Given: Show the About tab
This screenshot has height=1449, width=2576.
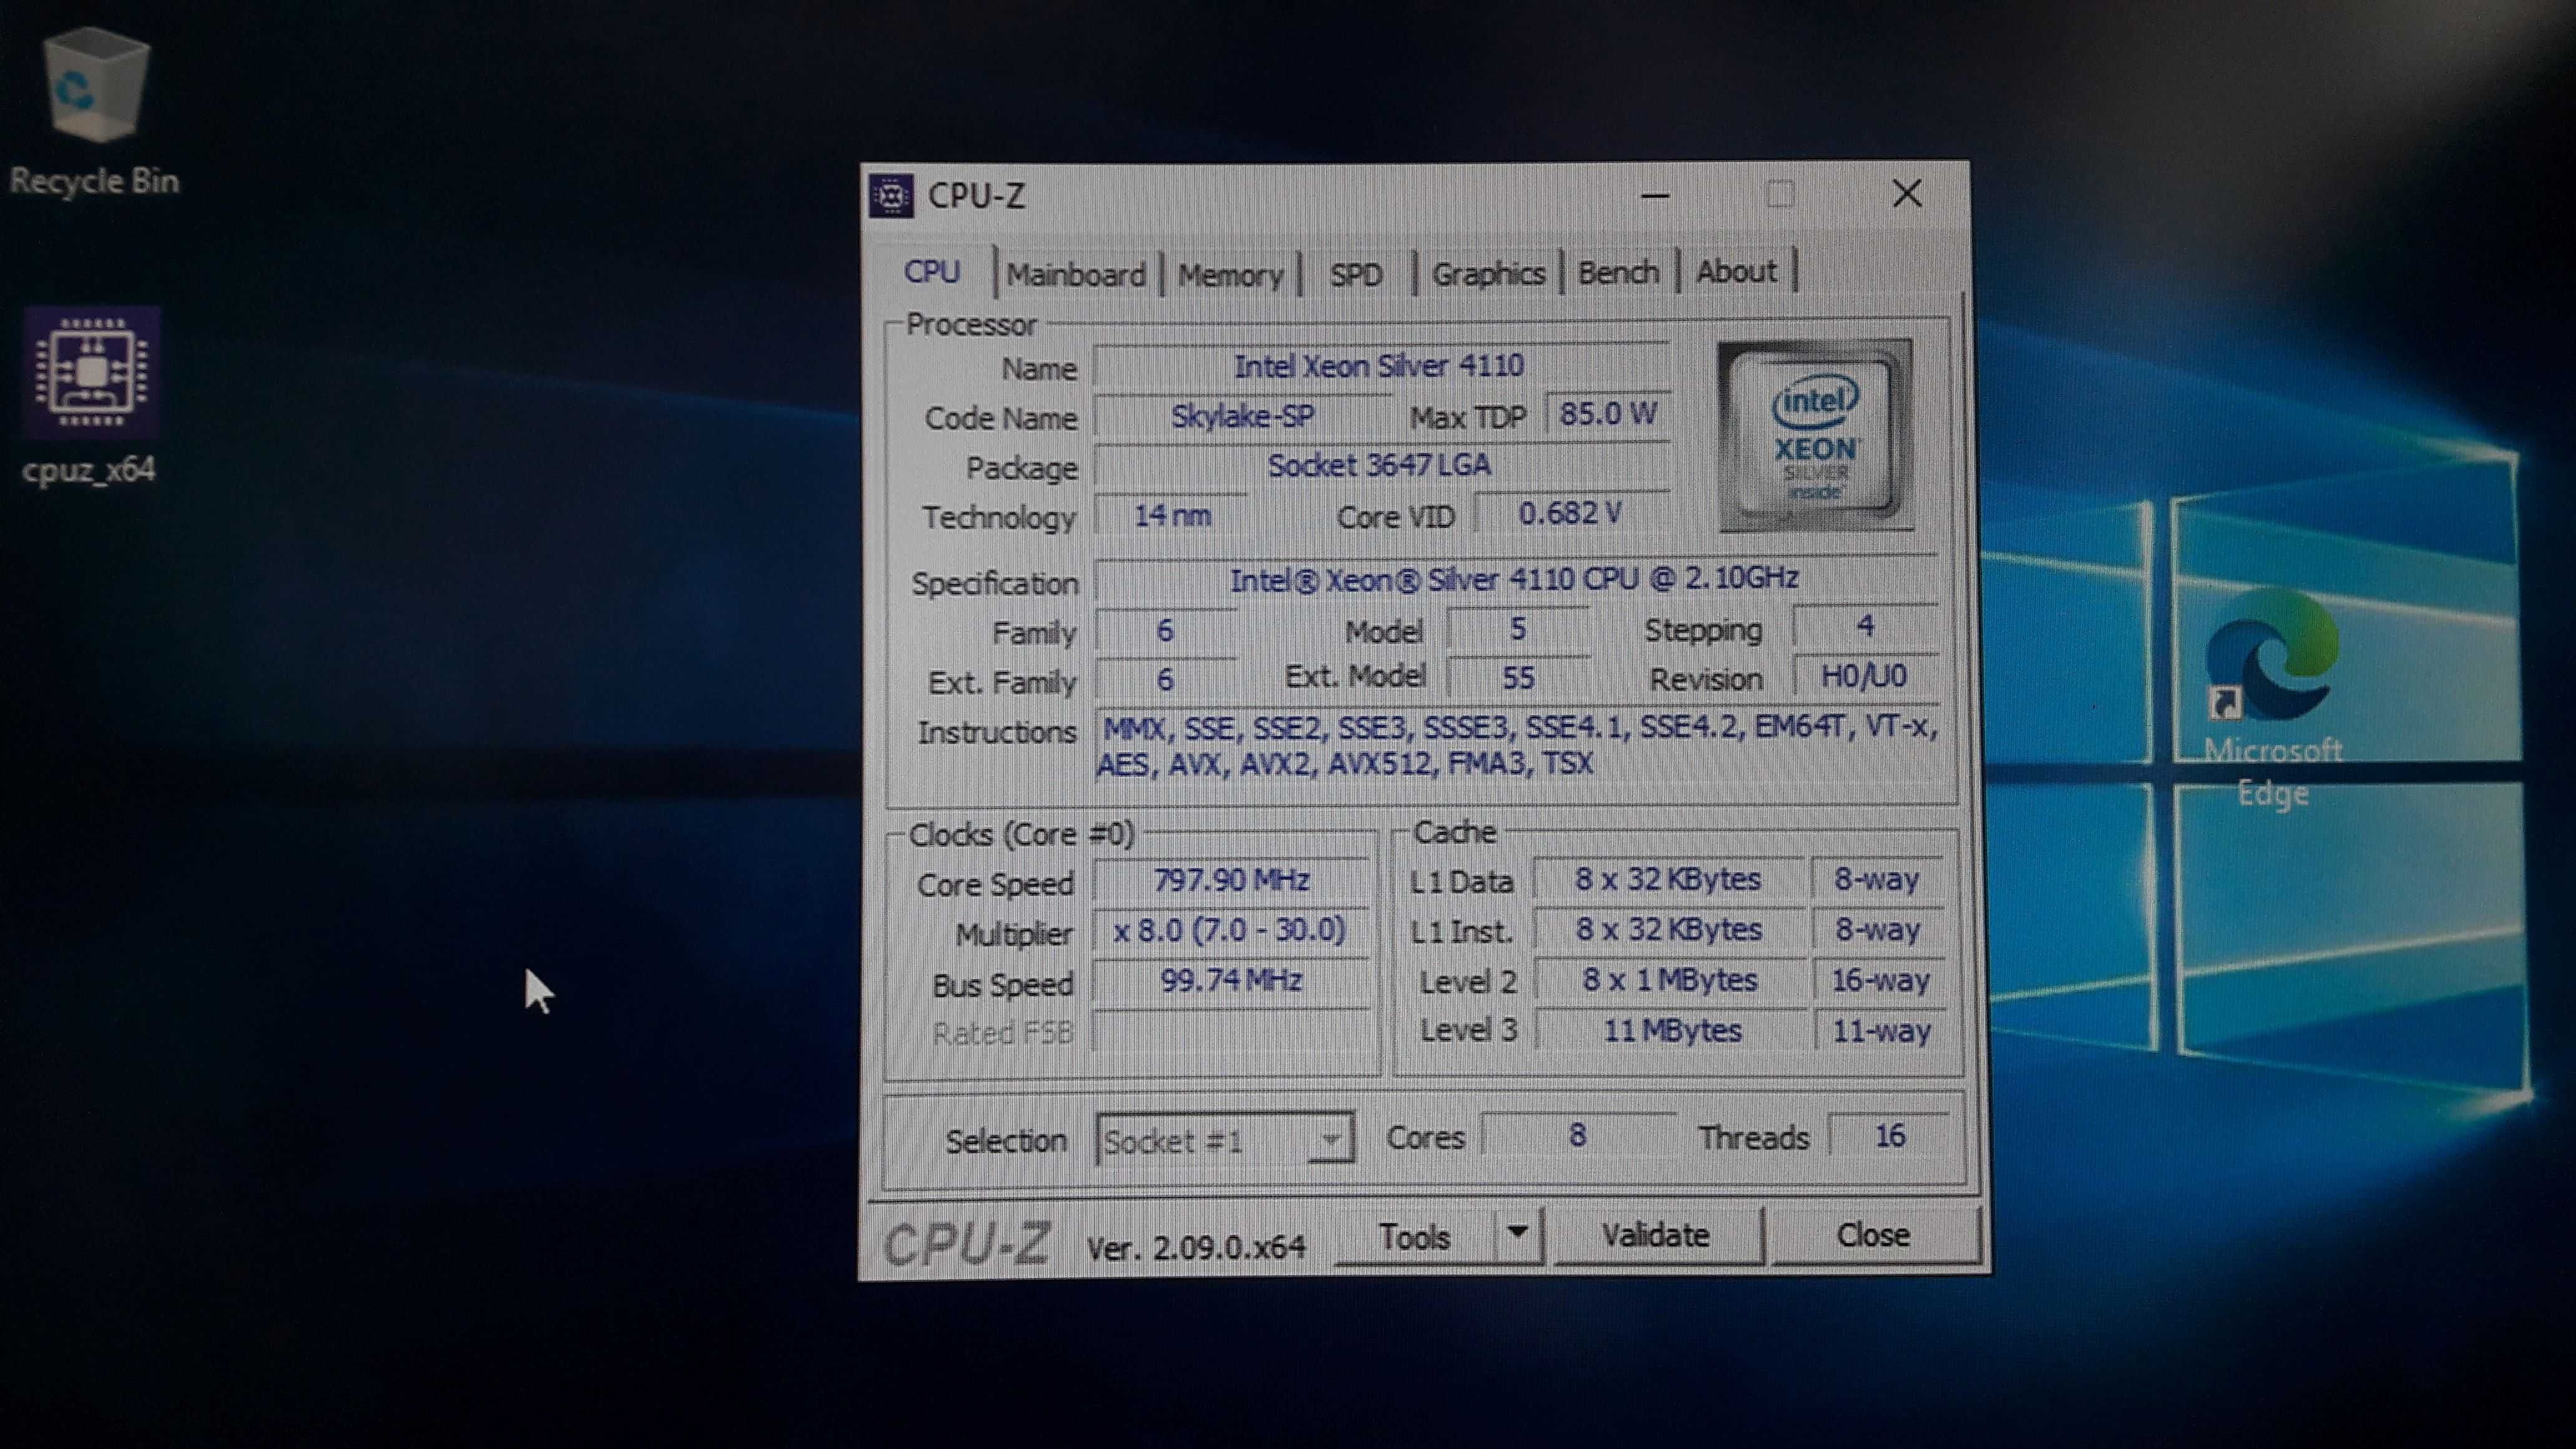Looking at the screenshot, I should (1736, 271).
